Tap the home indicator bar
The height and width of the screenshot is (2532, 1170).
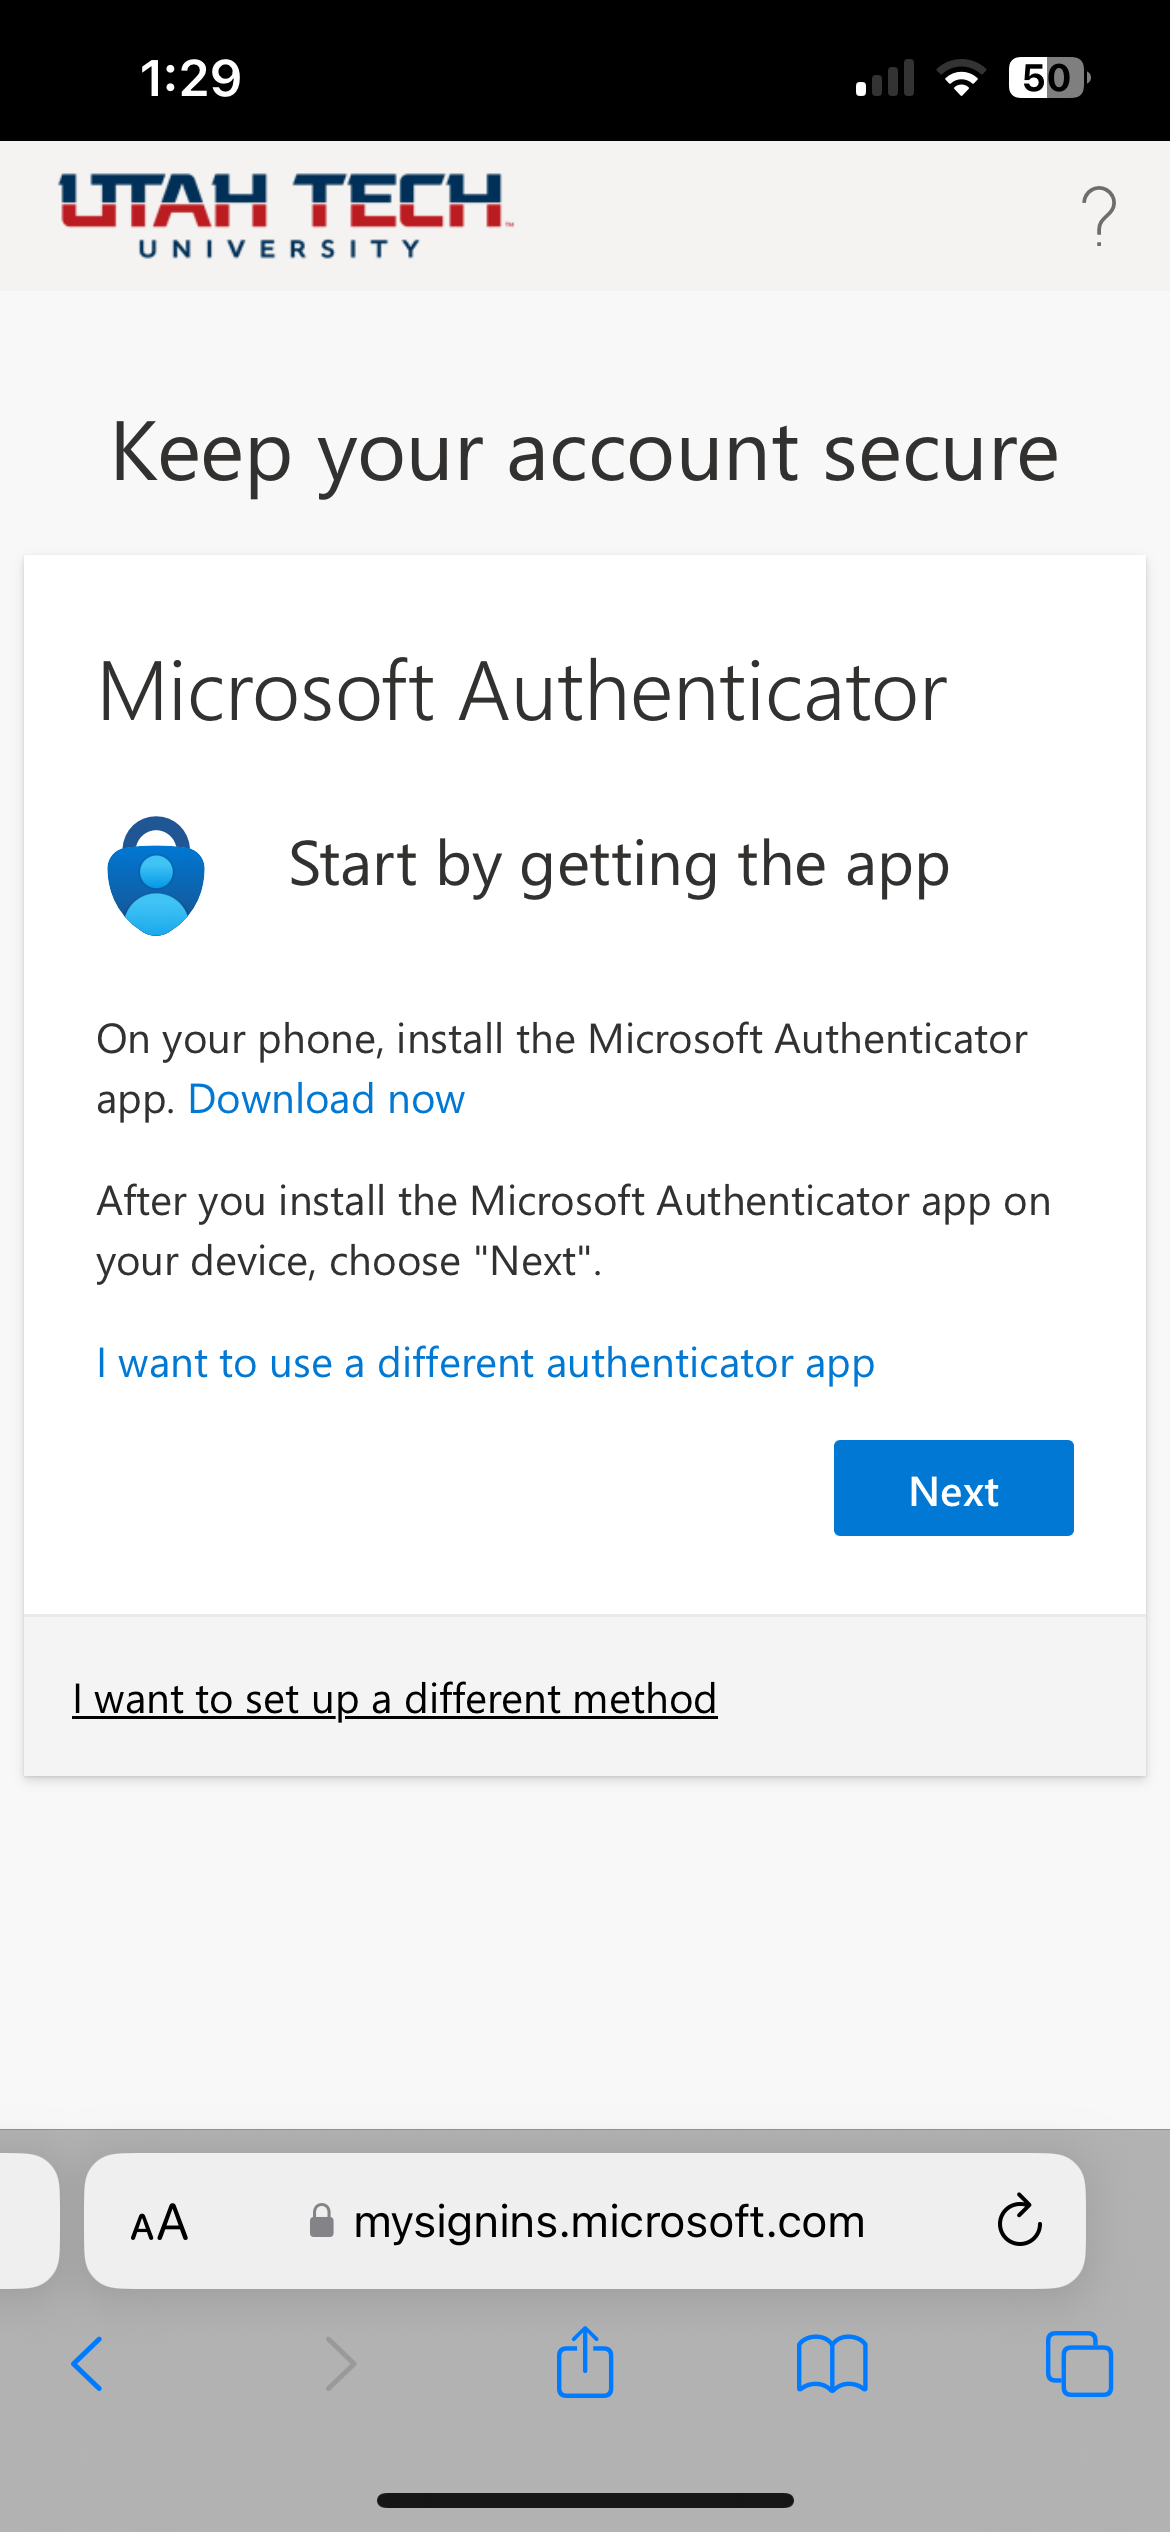point(585,2498)
